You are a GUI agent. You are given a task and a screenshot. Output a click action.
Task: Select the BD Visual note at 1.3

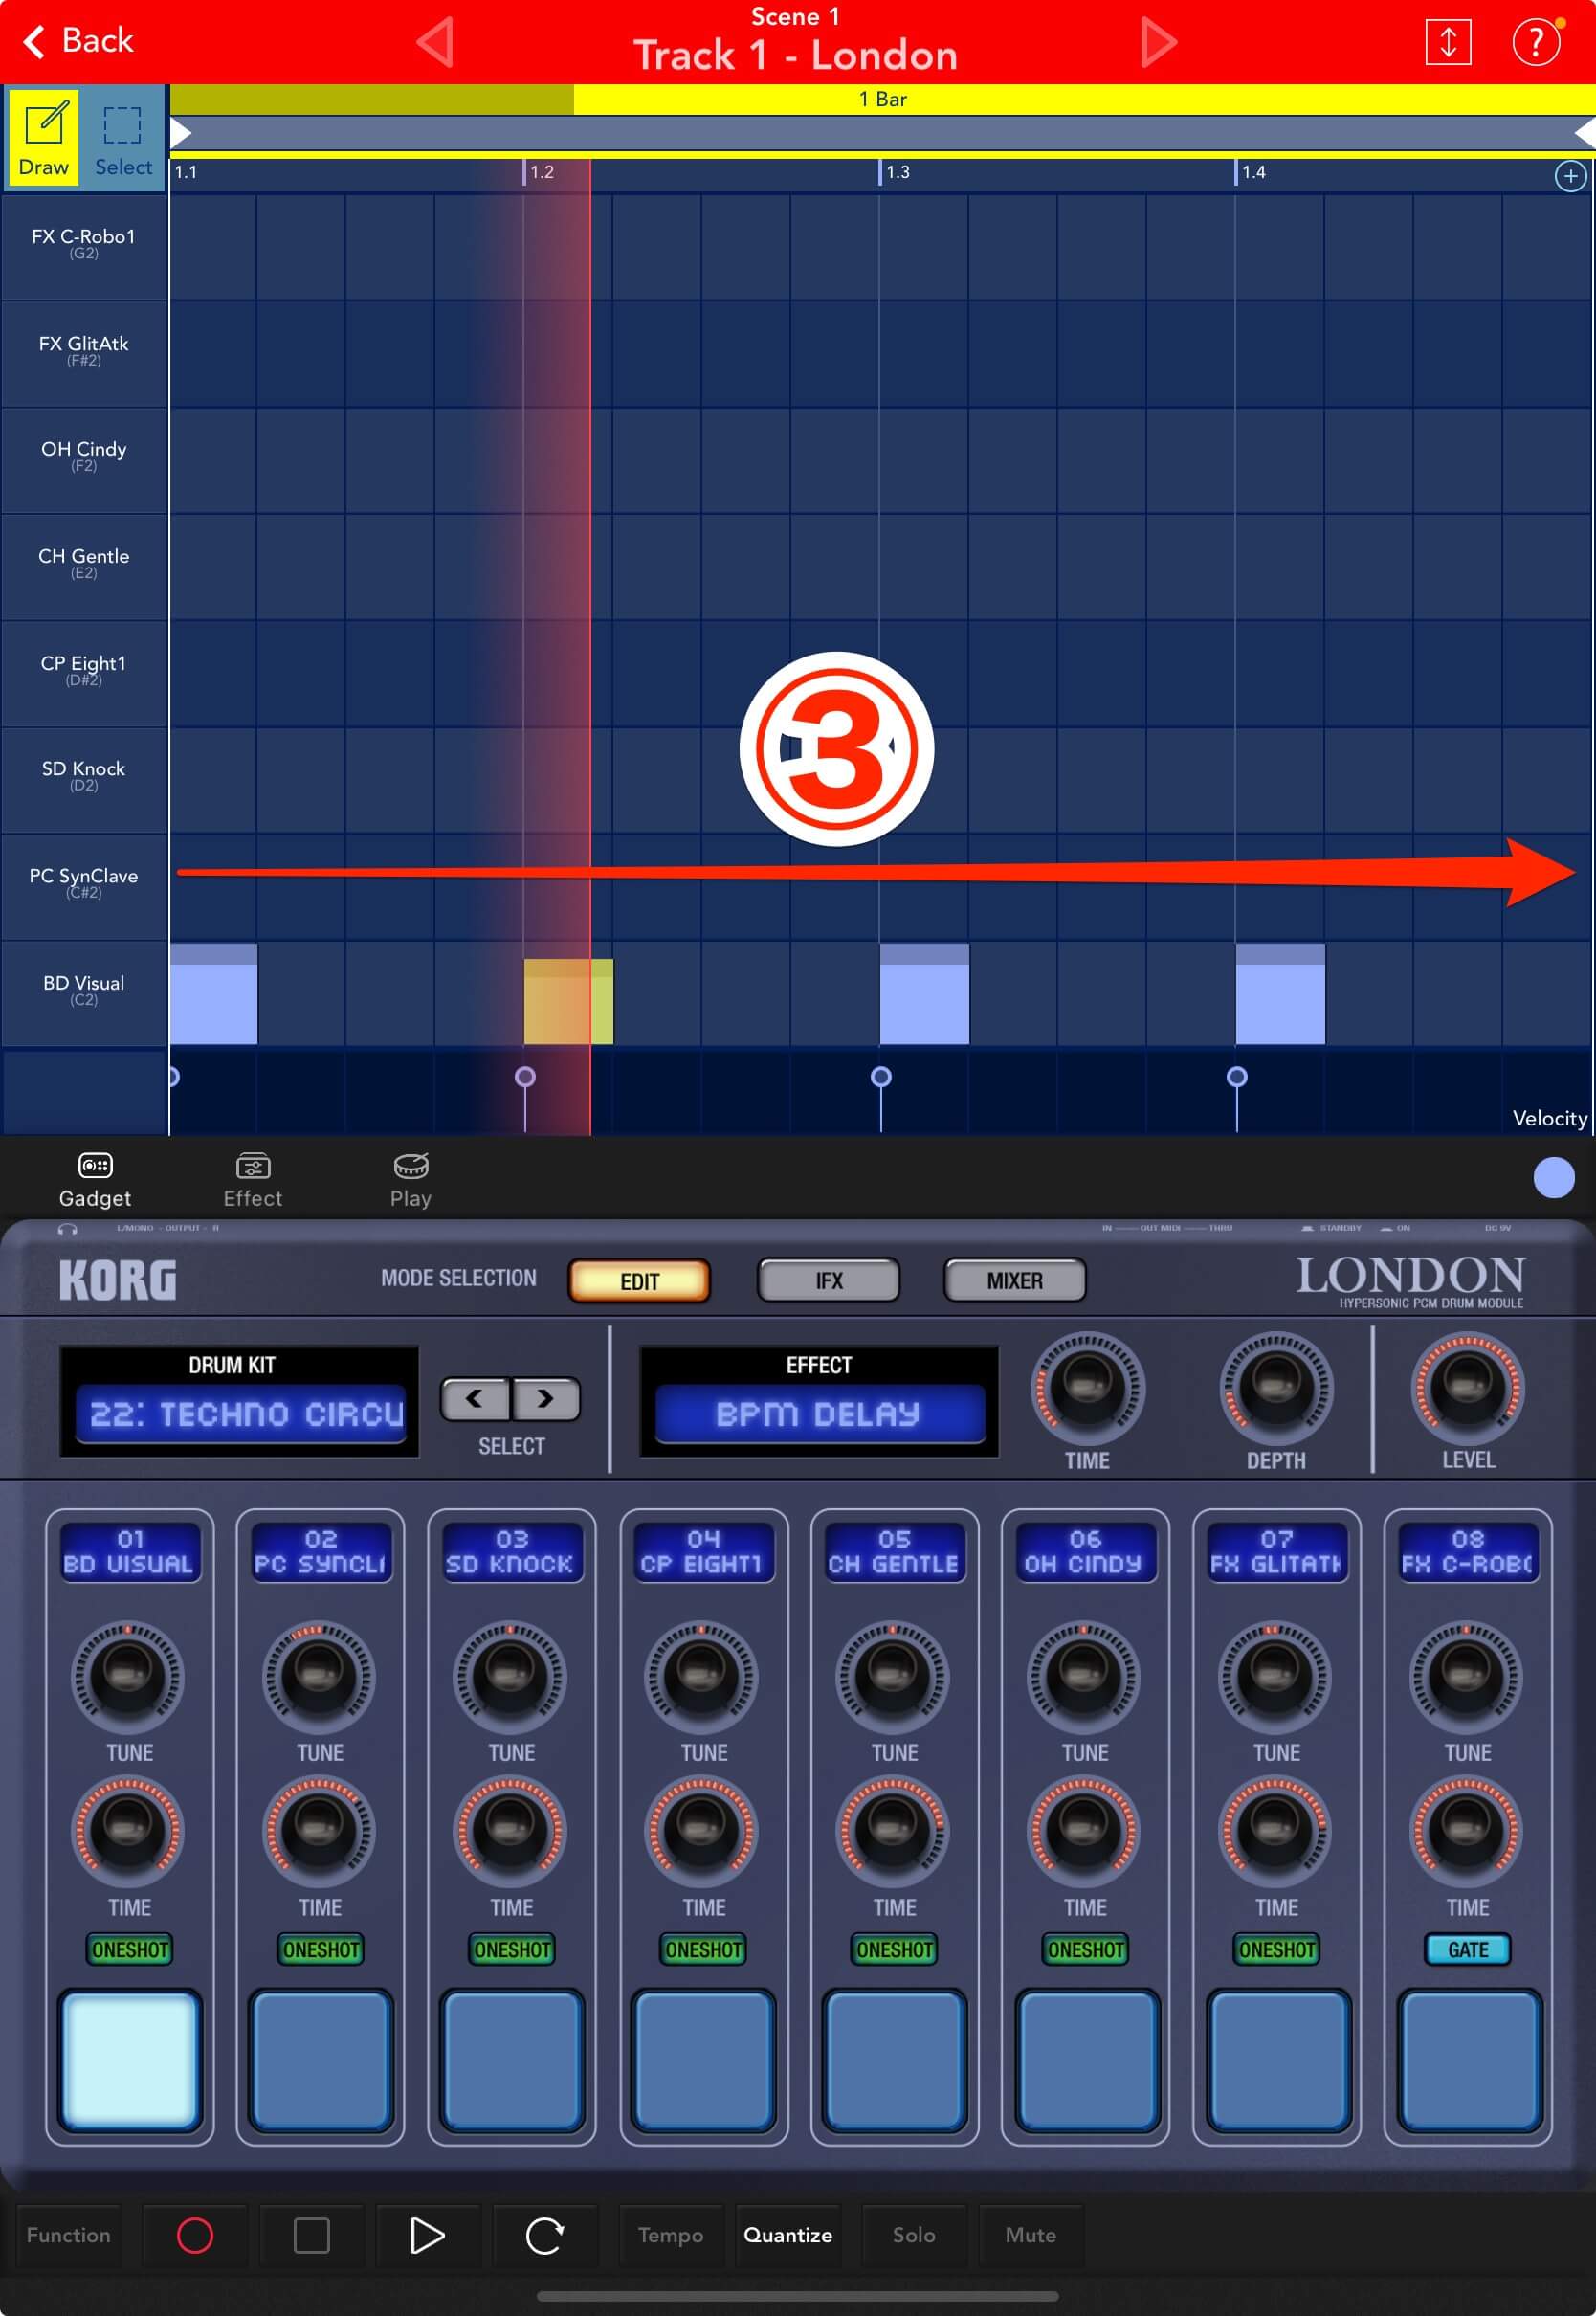click(x=924, y=995)
